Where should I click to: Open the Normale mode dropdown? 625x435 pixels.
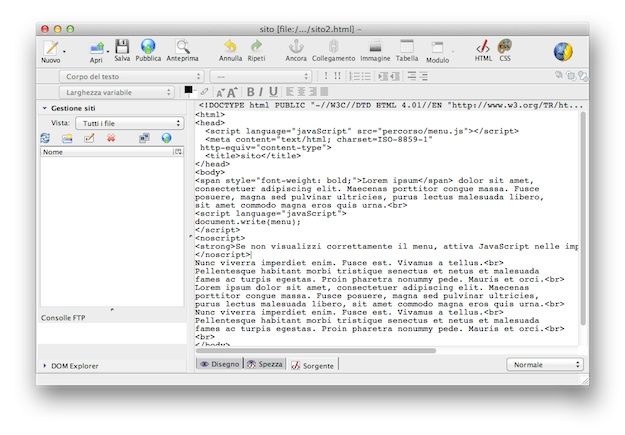coord(545,364)
